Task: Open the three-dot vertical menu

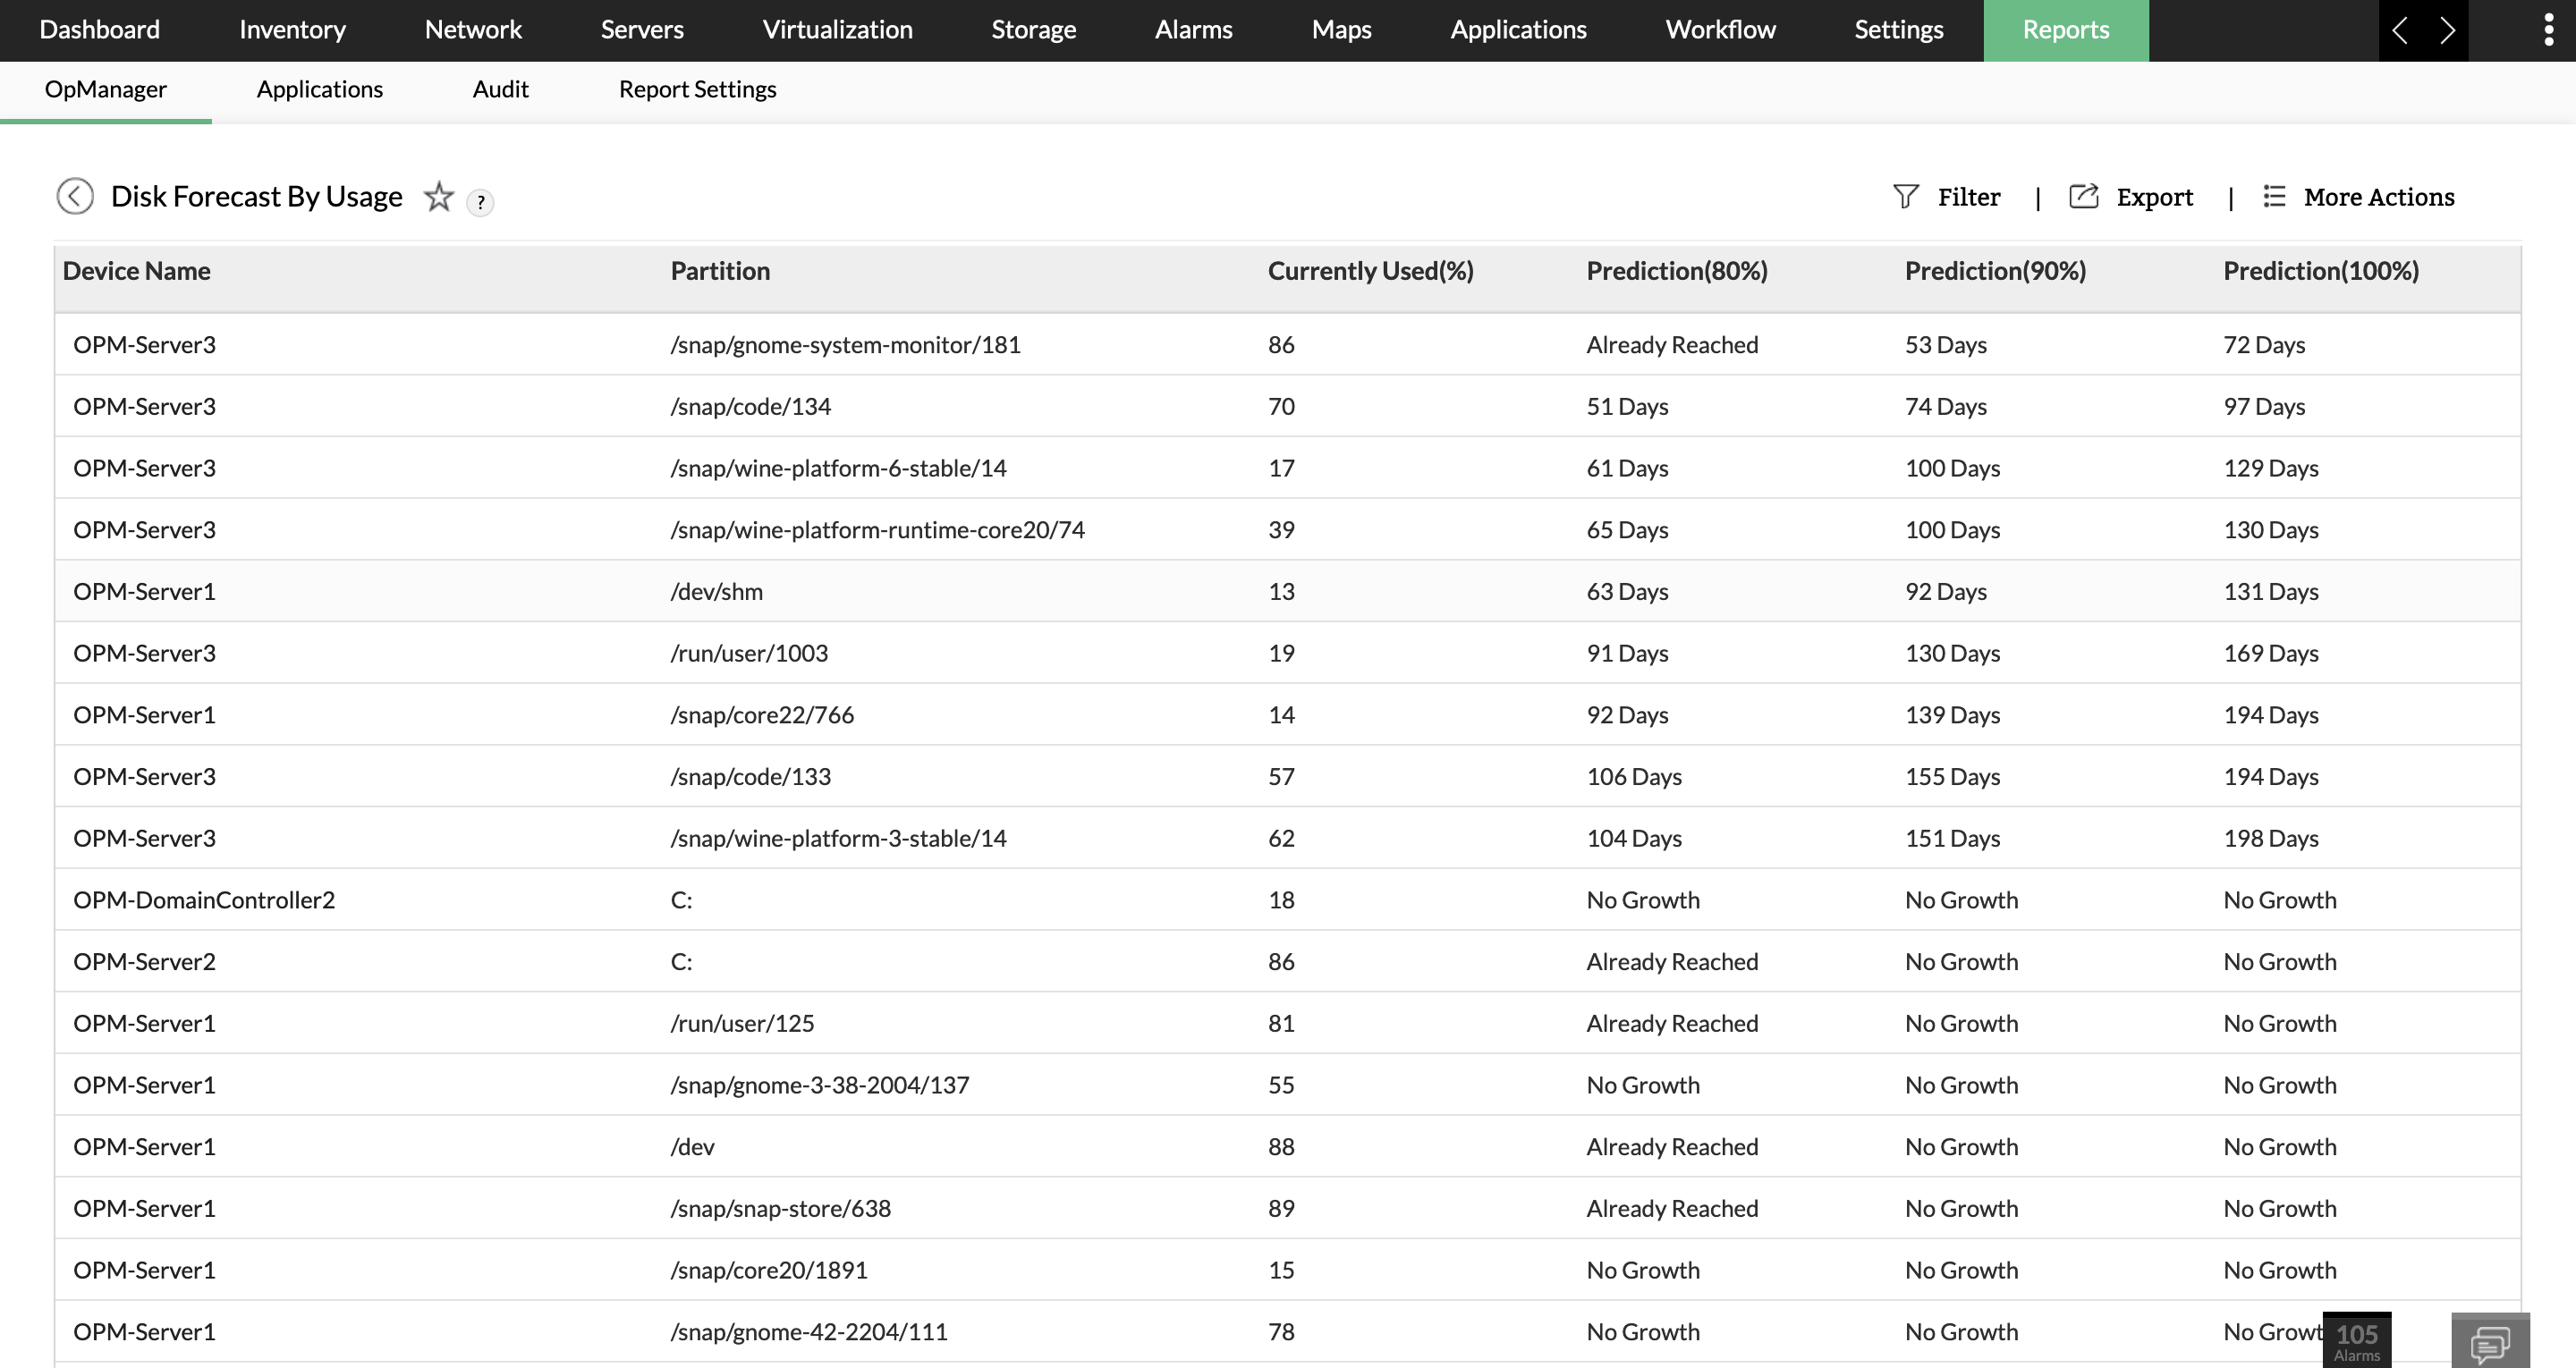Action: tap(2548, 30)
